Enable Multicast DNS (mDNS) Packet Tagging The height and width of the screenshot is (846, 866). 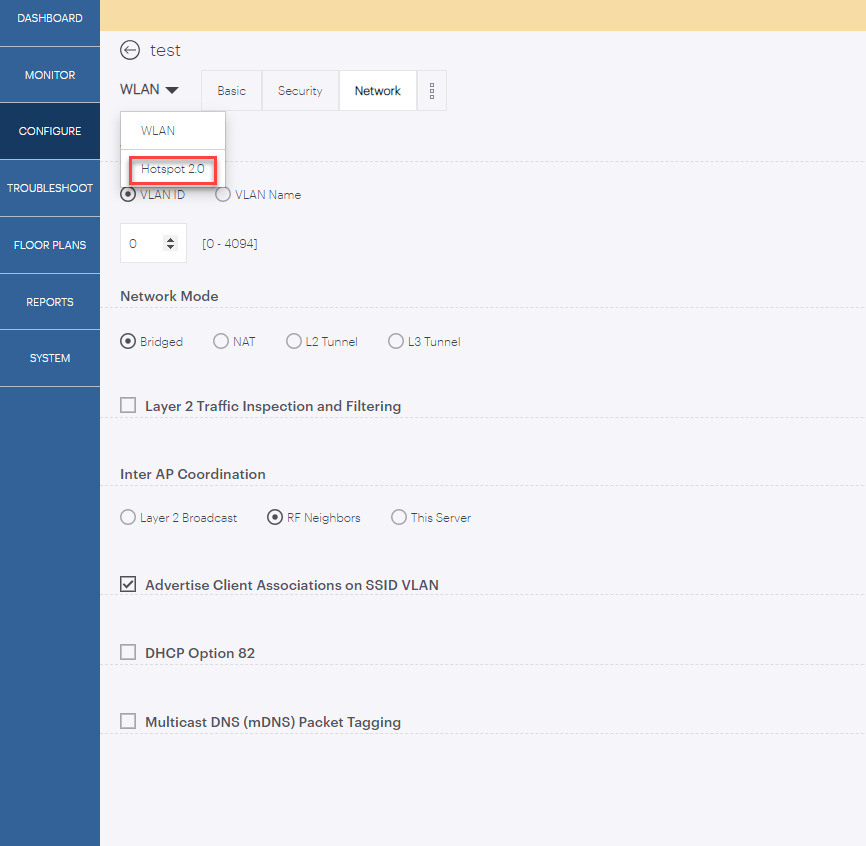tap(128, 720)
